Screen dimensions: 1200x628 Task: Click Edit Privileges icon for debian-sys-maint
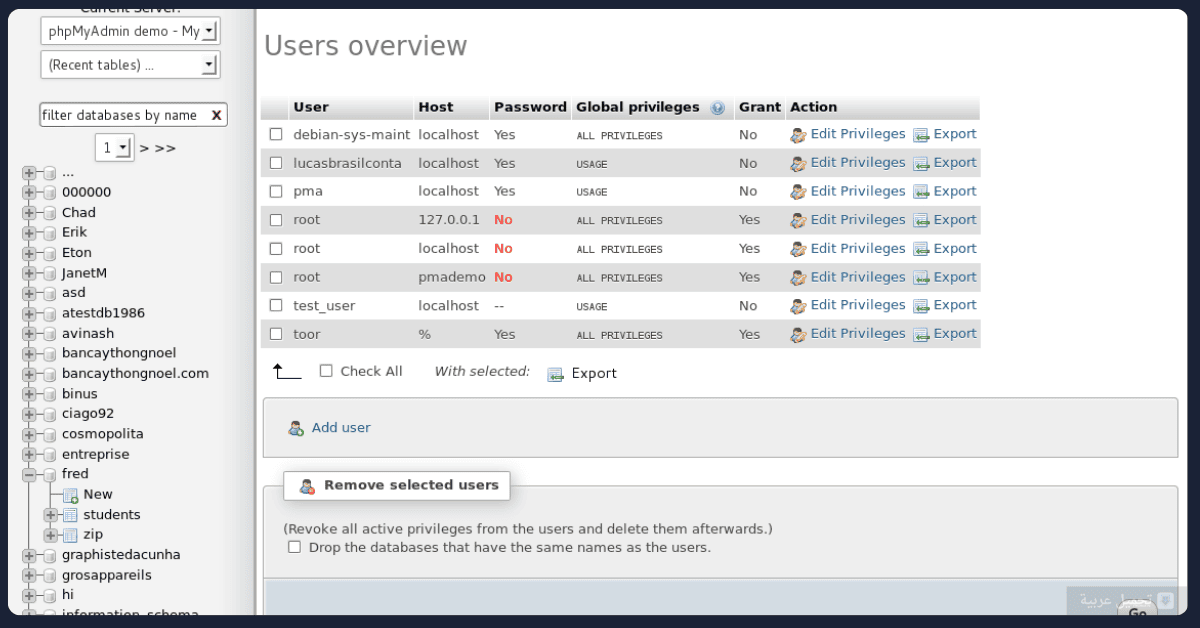click(797, 135)
